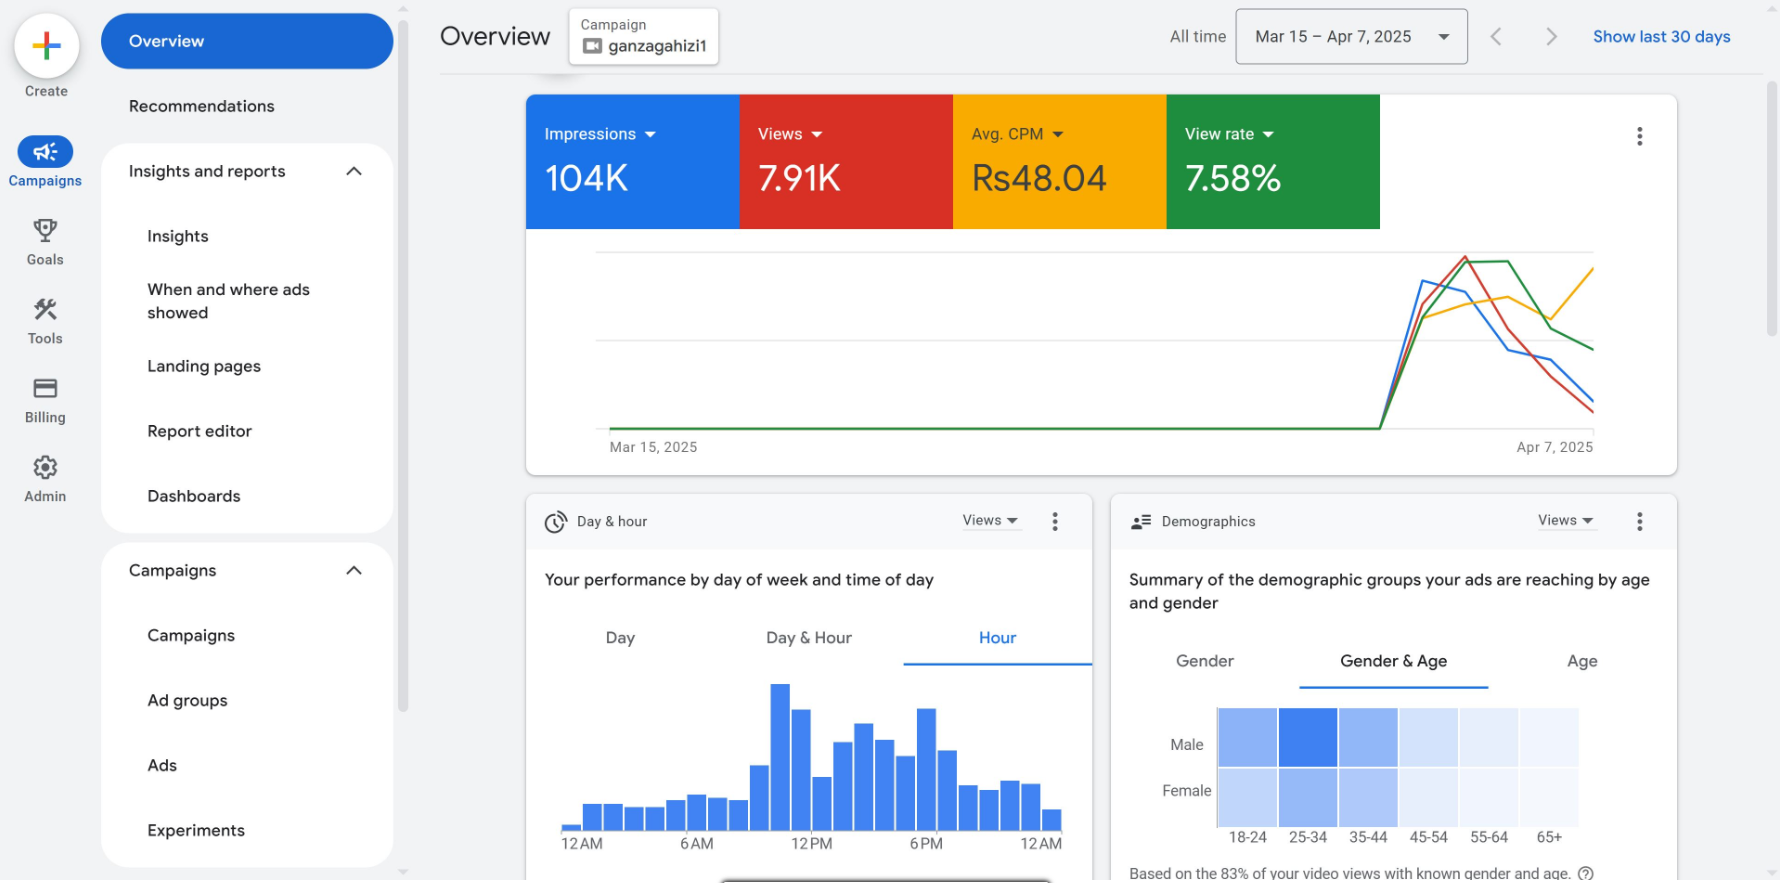Viewport: 1780px width, 883px height.
Task: Switch to the Day & Hour tab
Action: pos(808,638)
